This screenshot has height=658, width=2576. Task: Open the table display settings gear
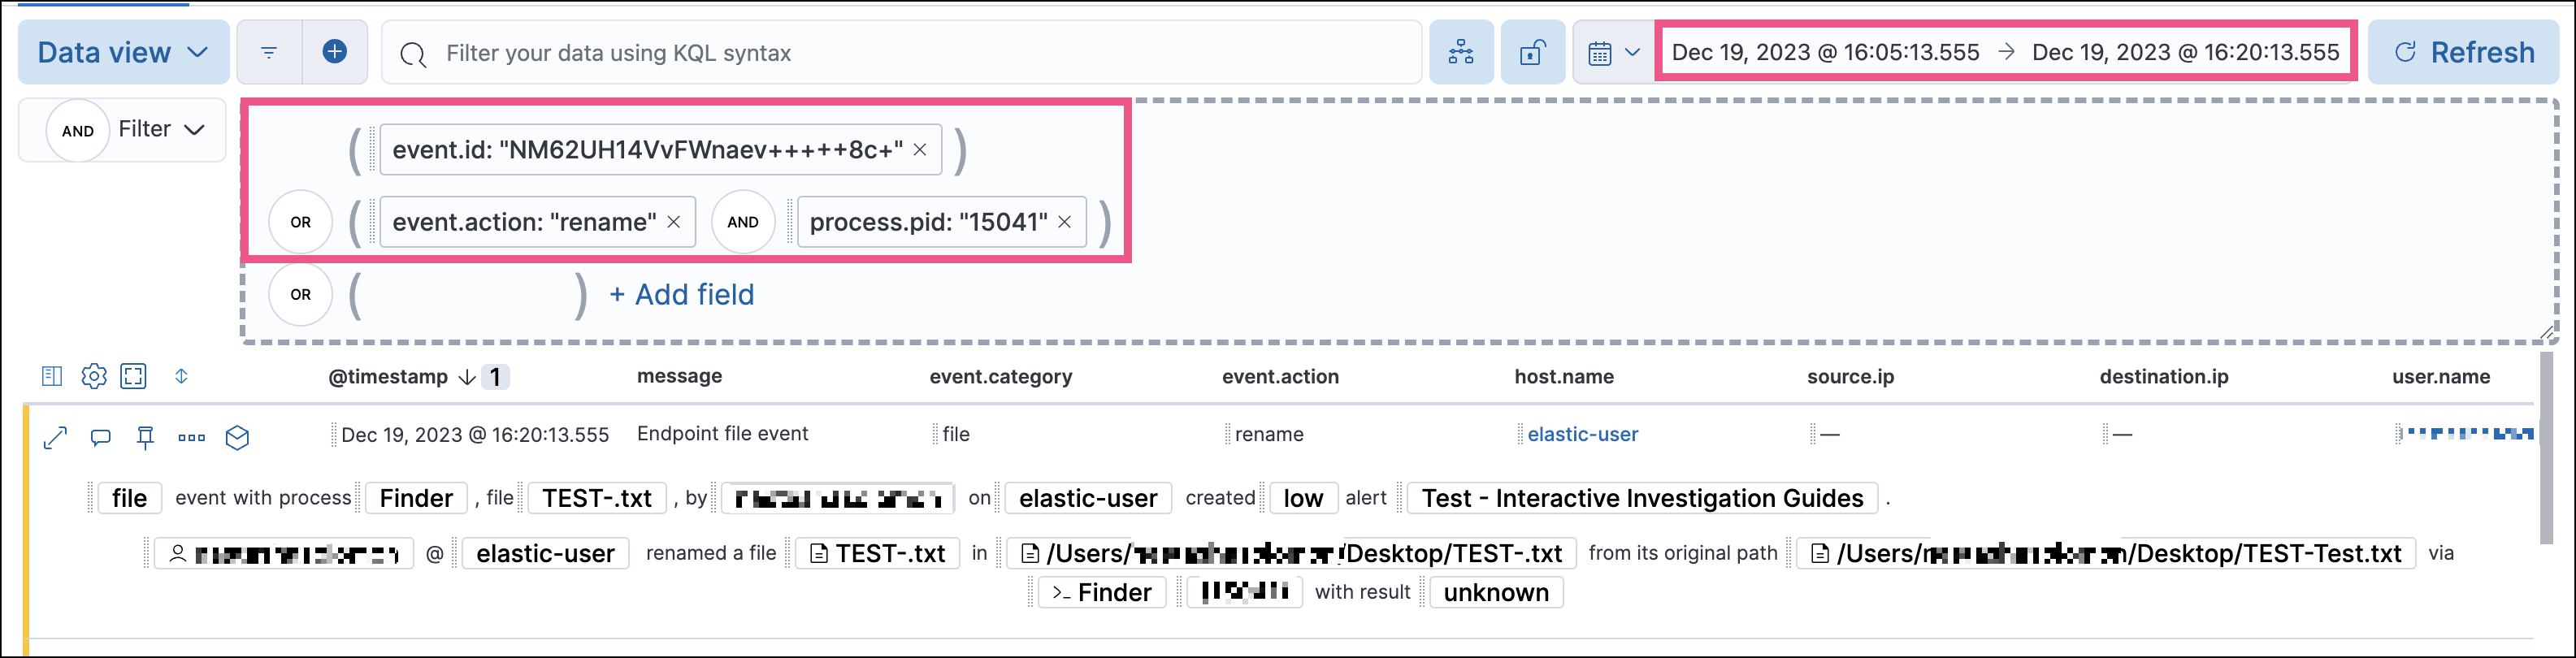point(94,376)
